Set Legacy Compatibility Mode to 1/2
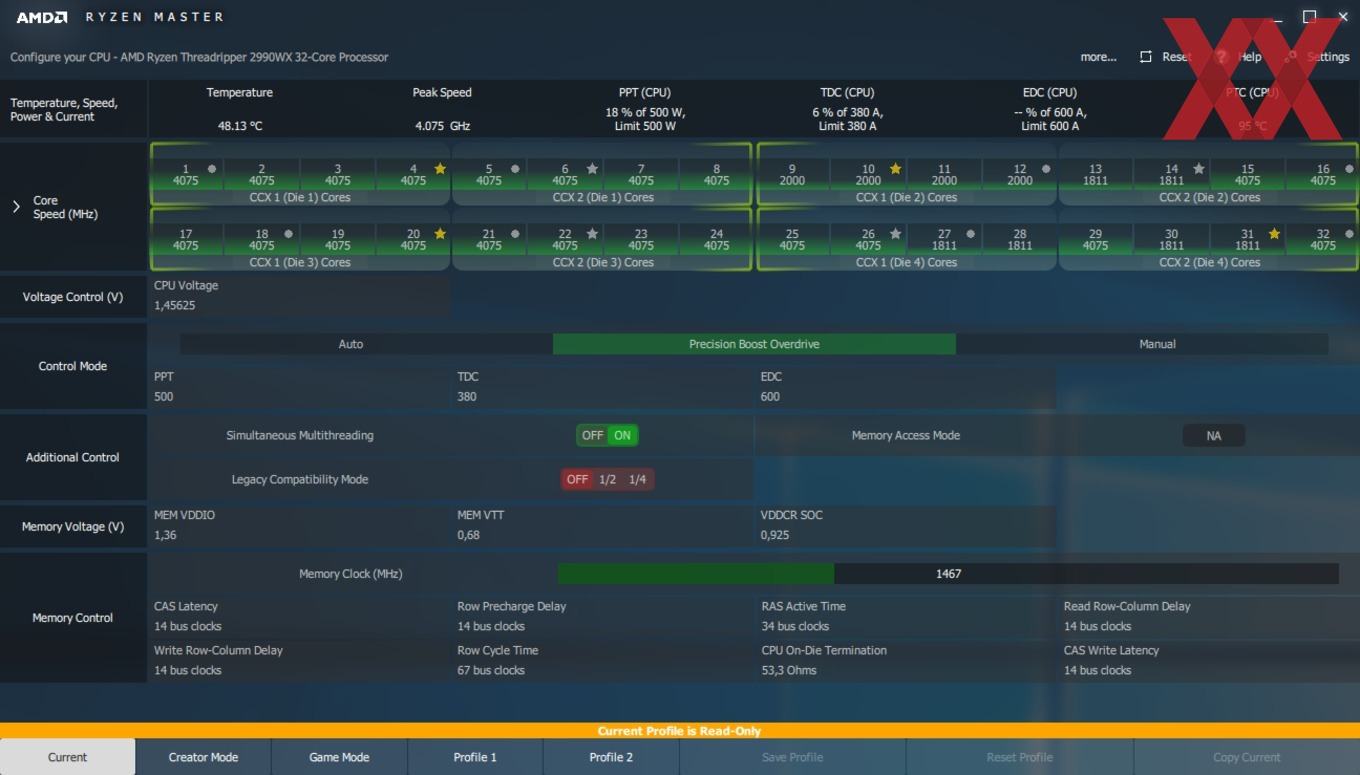This screenshot has height=775, width=1360. (x=607, y=479)
